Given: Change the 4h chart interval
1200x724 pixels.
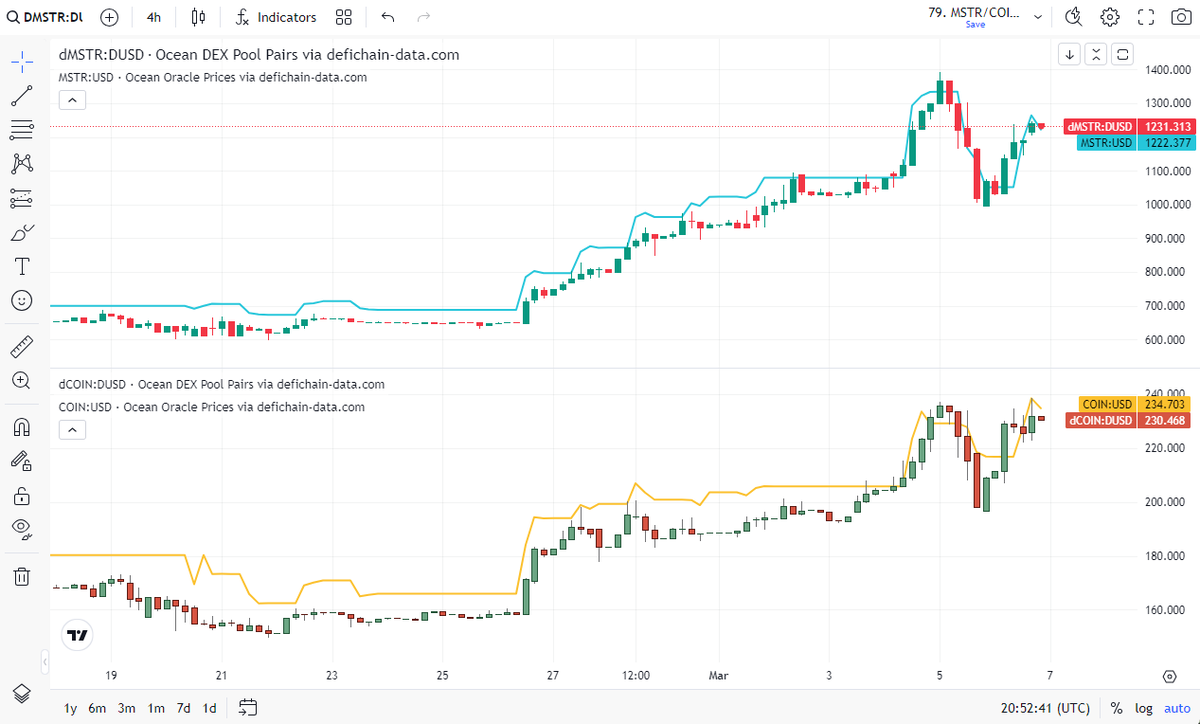Looking at the screenshot, I should pos(153,17).
